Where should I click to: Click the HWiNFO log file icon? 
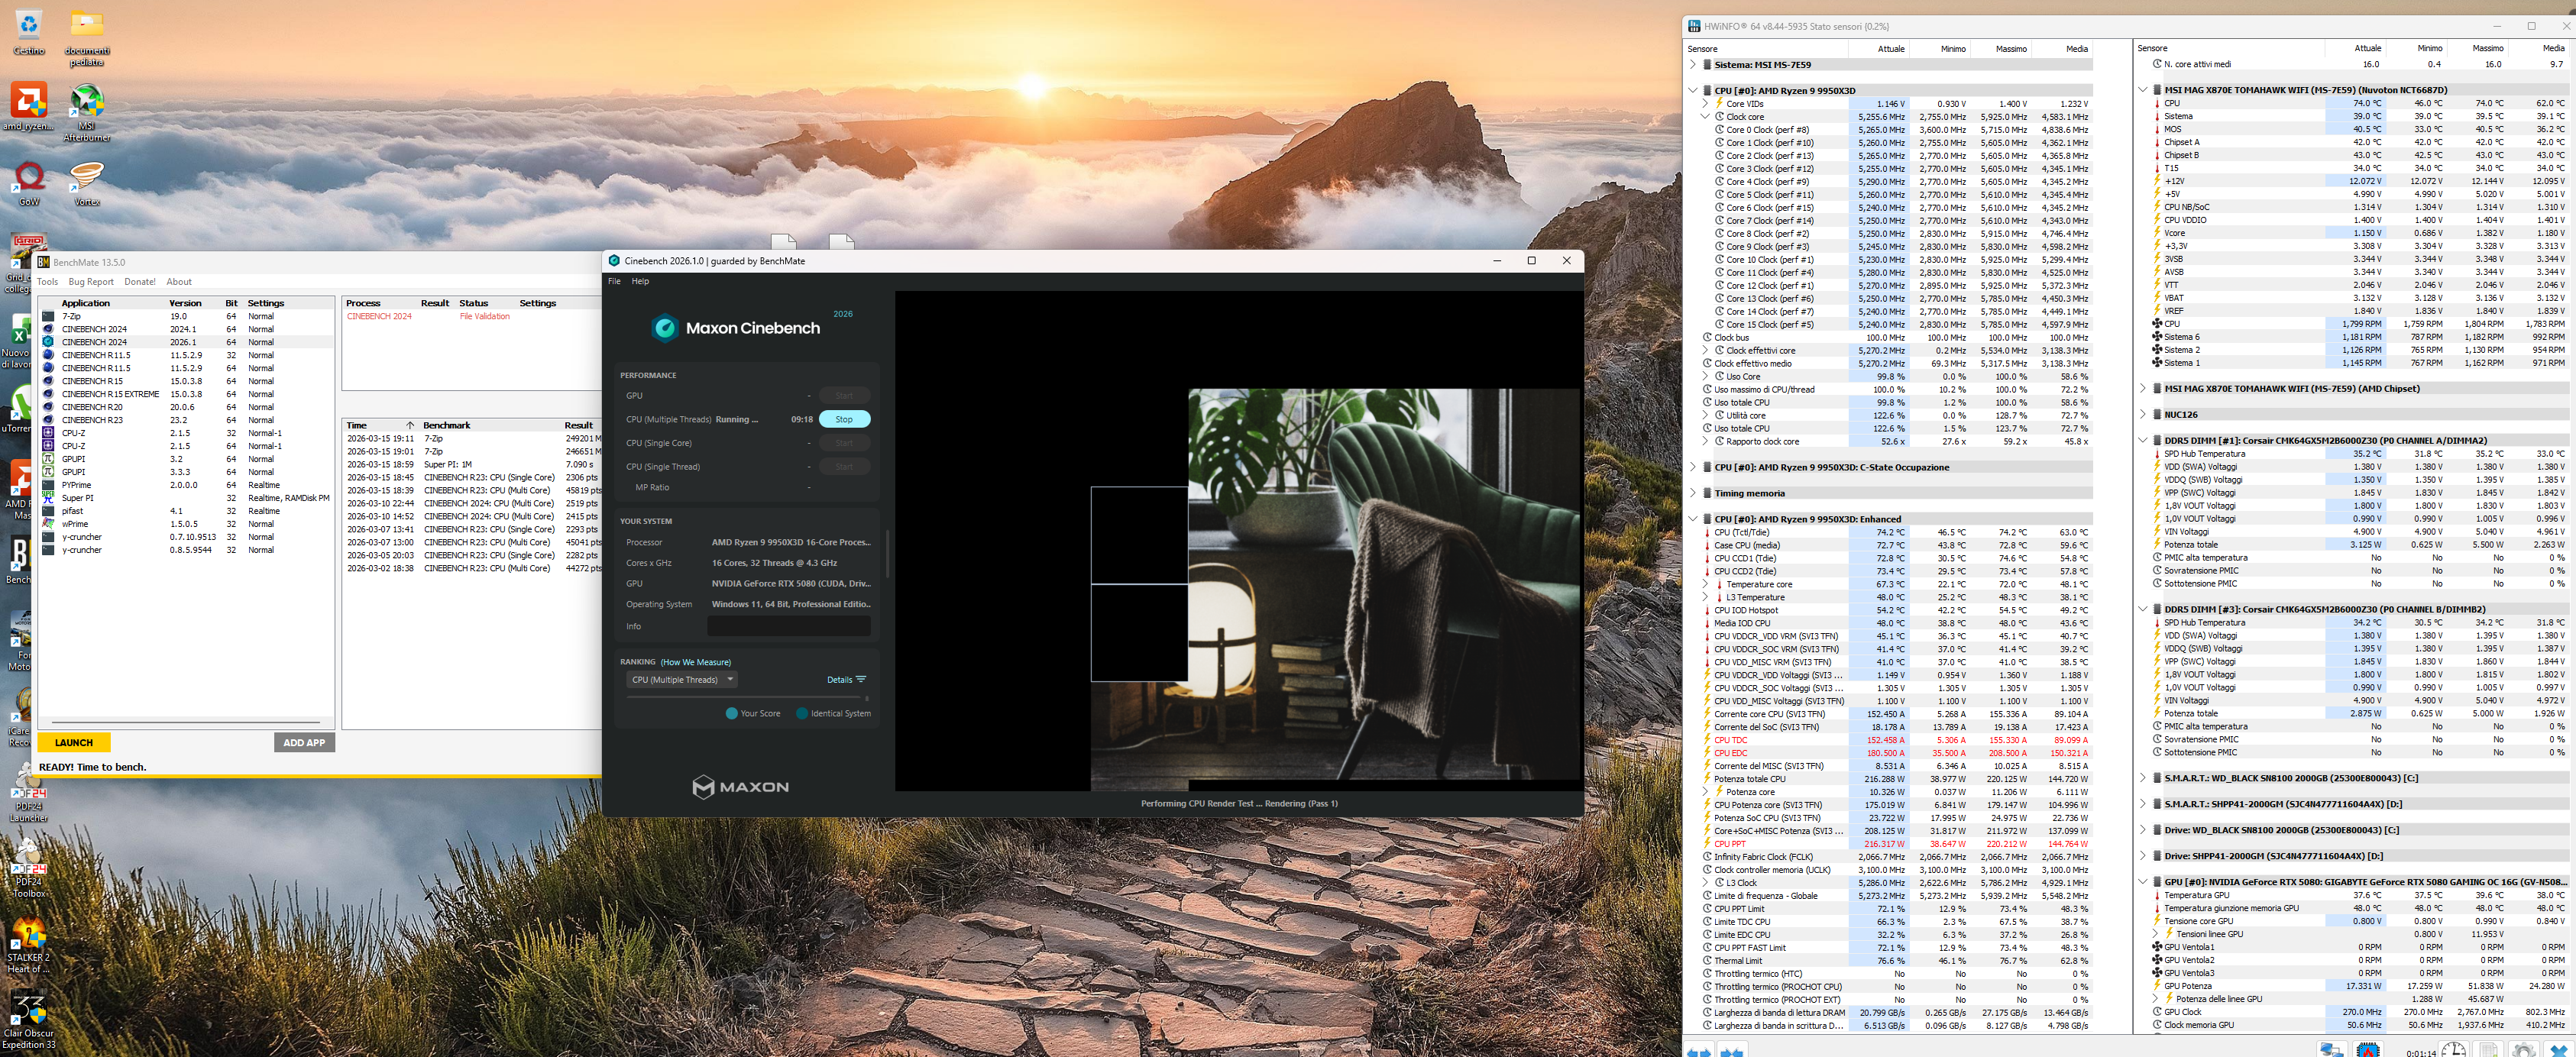(x=2488, y=1050)
